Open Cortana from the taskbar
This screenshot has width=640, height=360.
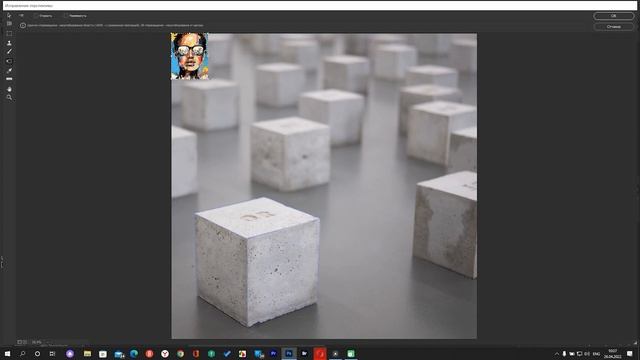[x=37, y=353]
